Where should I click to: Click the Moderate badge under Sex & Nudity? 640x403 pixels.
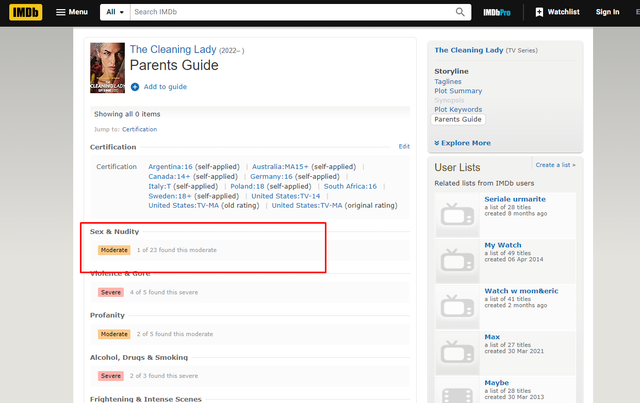click(114, 250)
